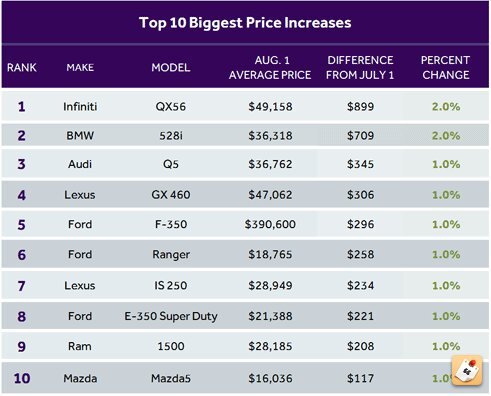This screenshot has height=396, width=491.
Task: Select AUG. 1 AVERAGE PRICE header
Action: (x=270, y=68)
